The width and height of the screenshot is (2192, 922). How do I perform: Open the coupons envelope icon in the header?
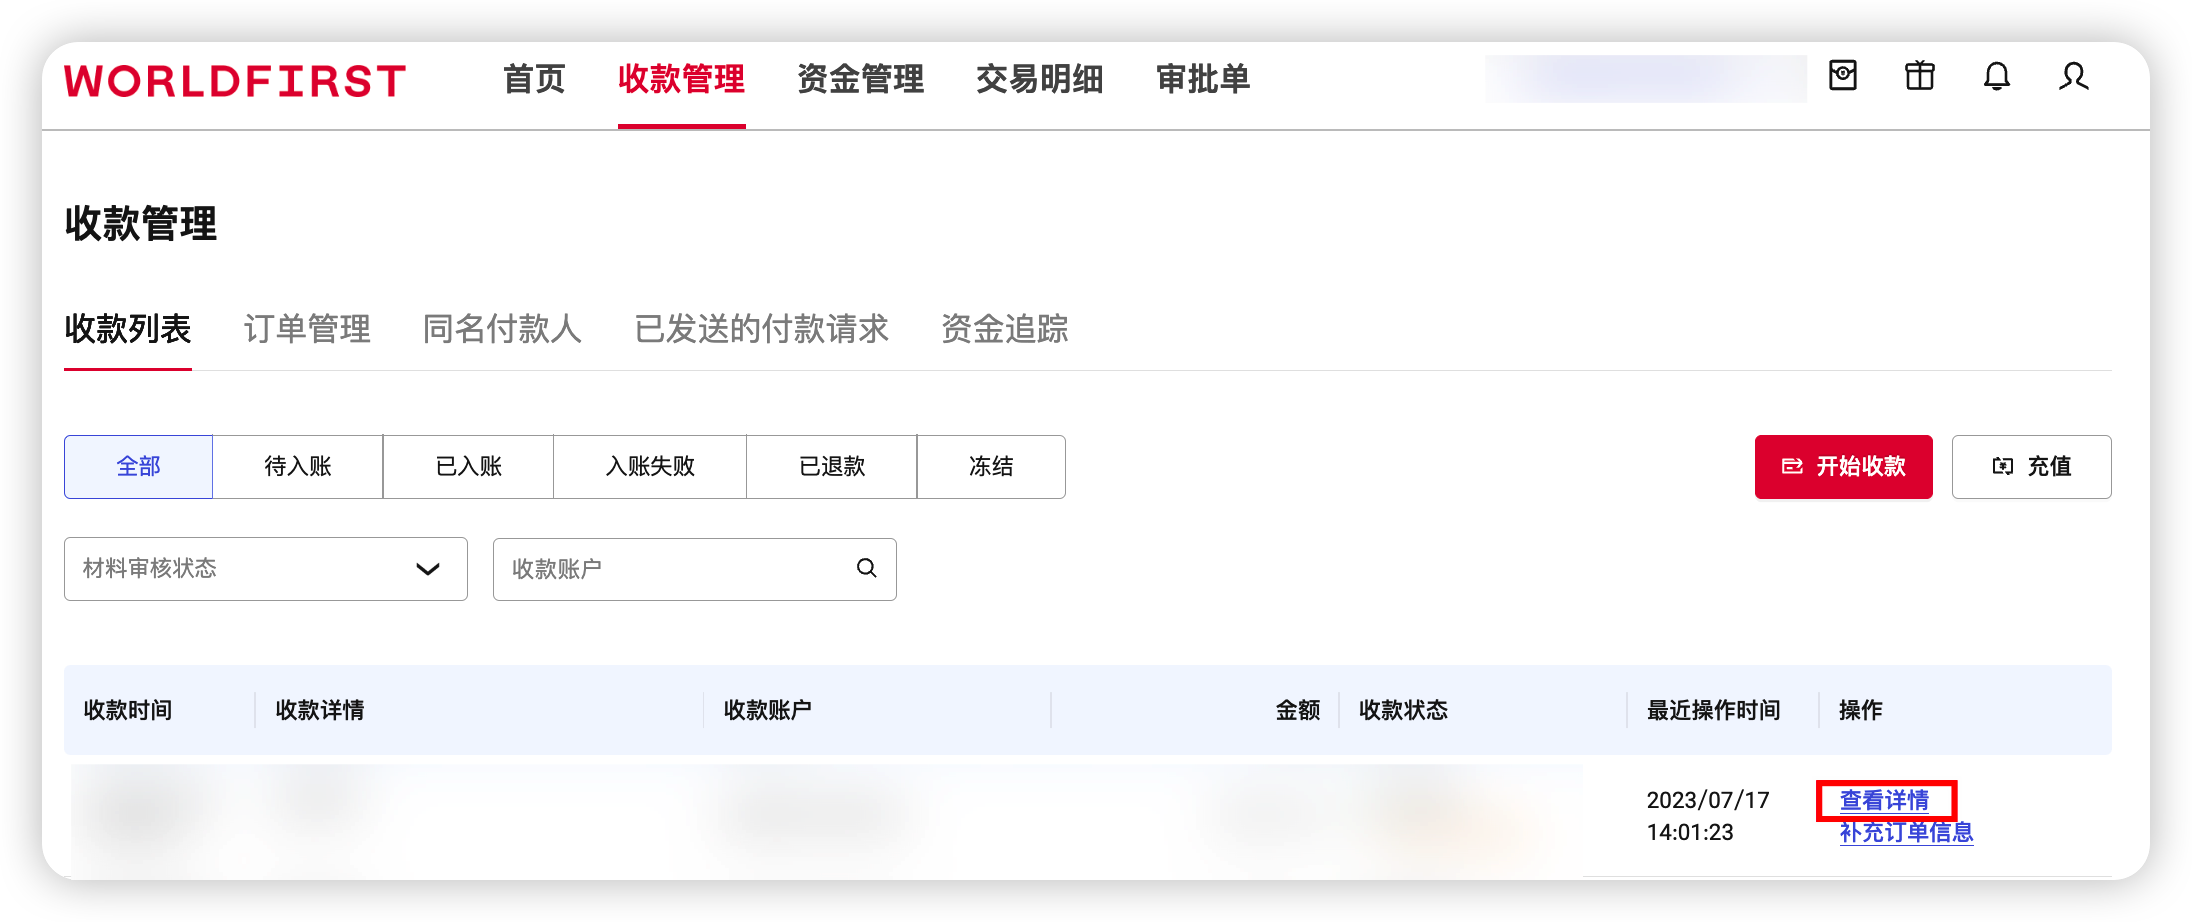[x=1843, y=77]
